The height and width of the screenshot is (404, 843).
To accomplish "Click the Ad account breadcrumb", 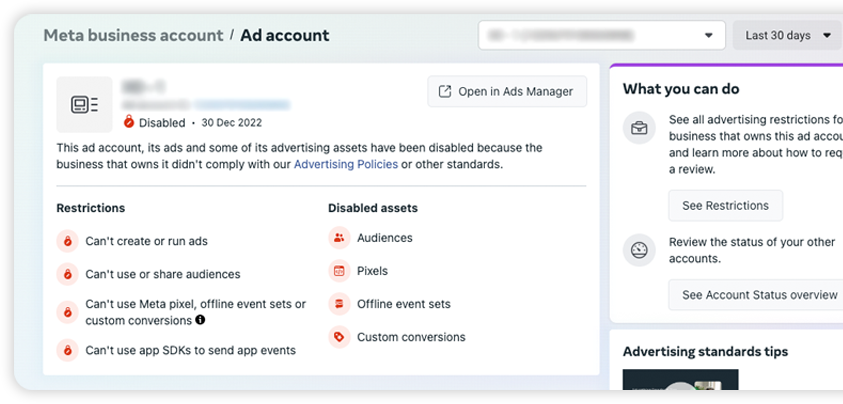I will (x=285, y=36).
